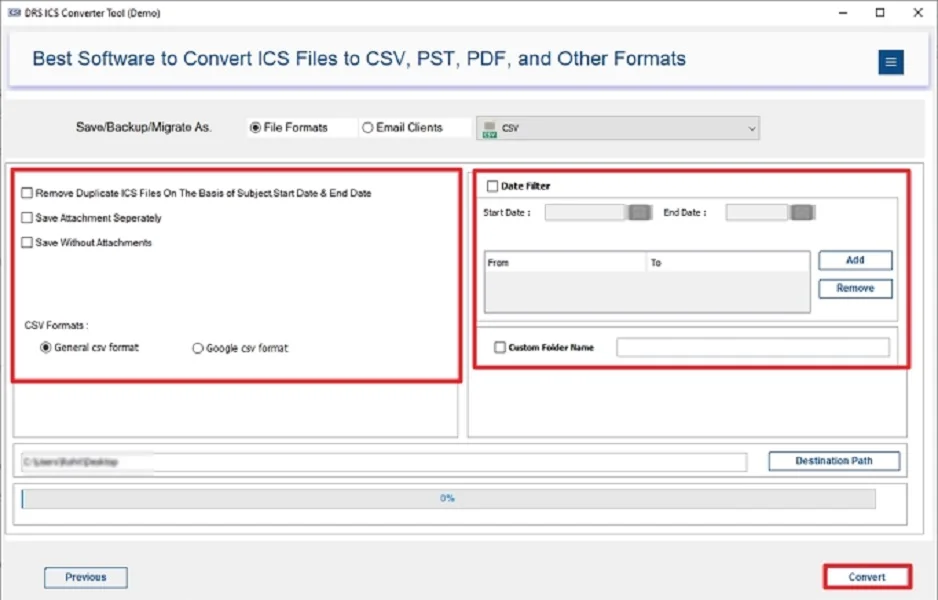The image size is (938, 600).
Task: Pick General csv format radio button
Action: point(45,348)
